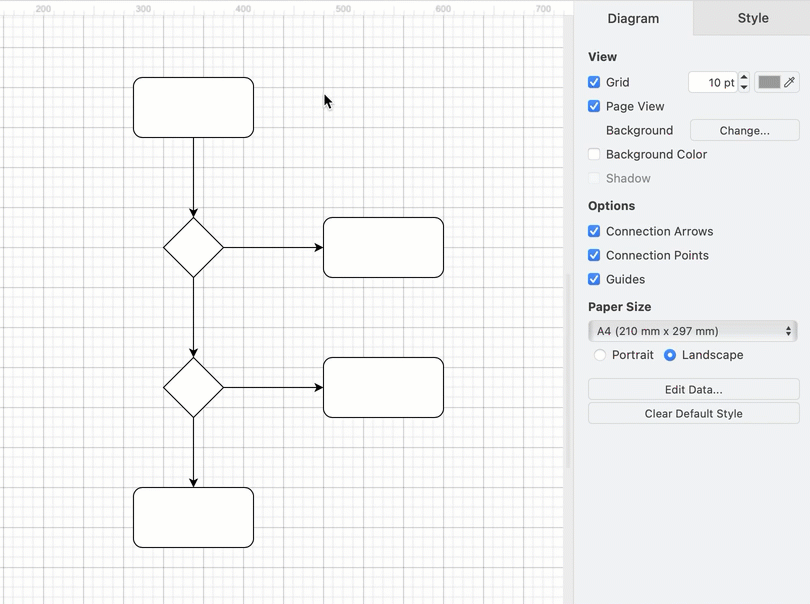Open the Paper Size dropdown
The width and height of the screenshot is (810, 604).
click(x=693, y=331)
